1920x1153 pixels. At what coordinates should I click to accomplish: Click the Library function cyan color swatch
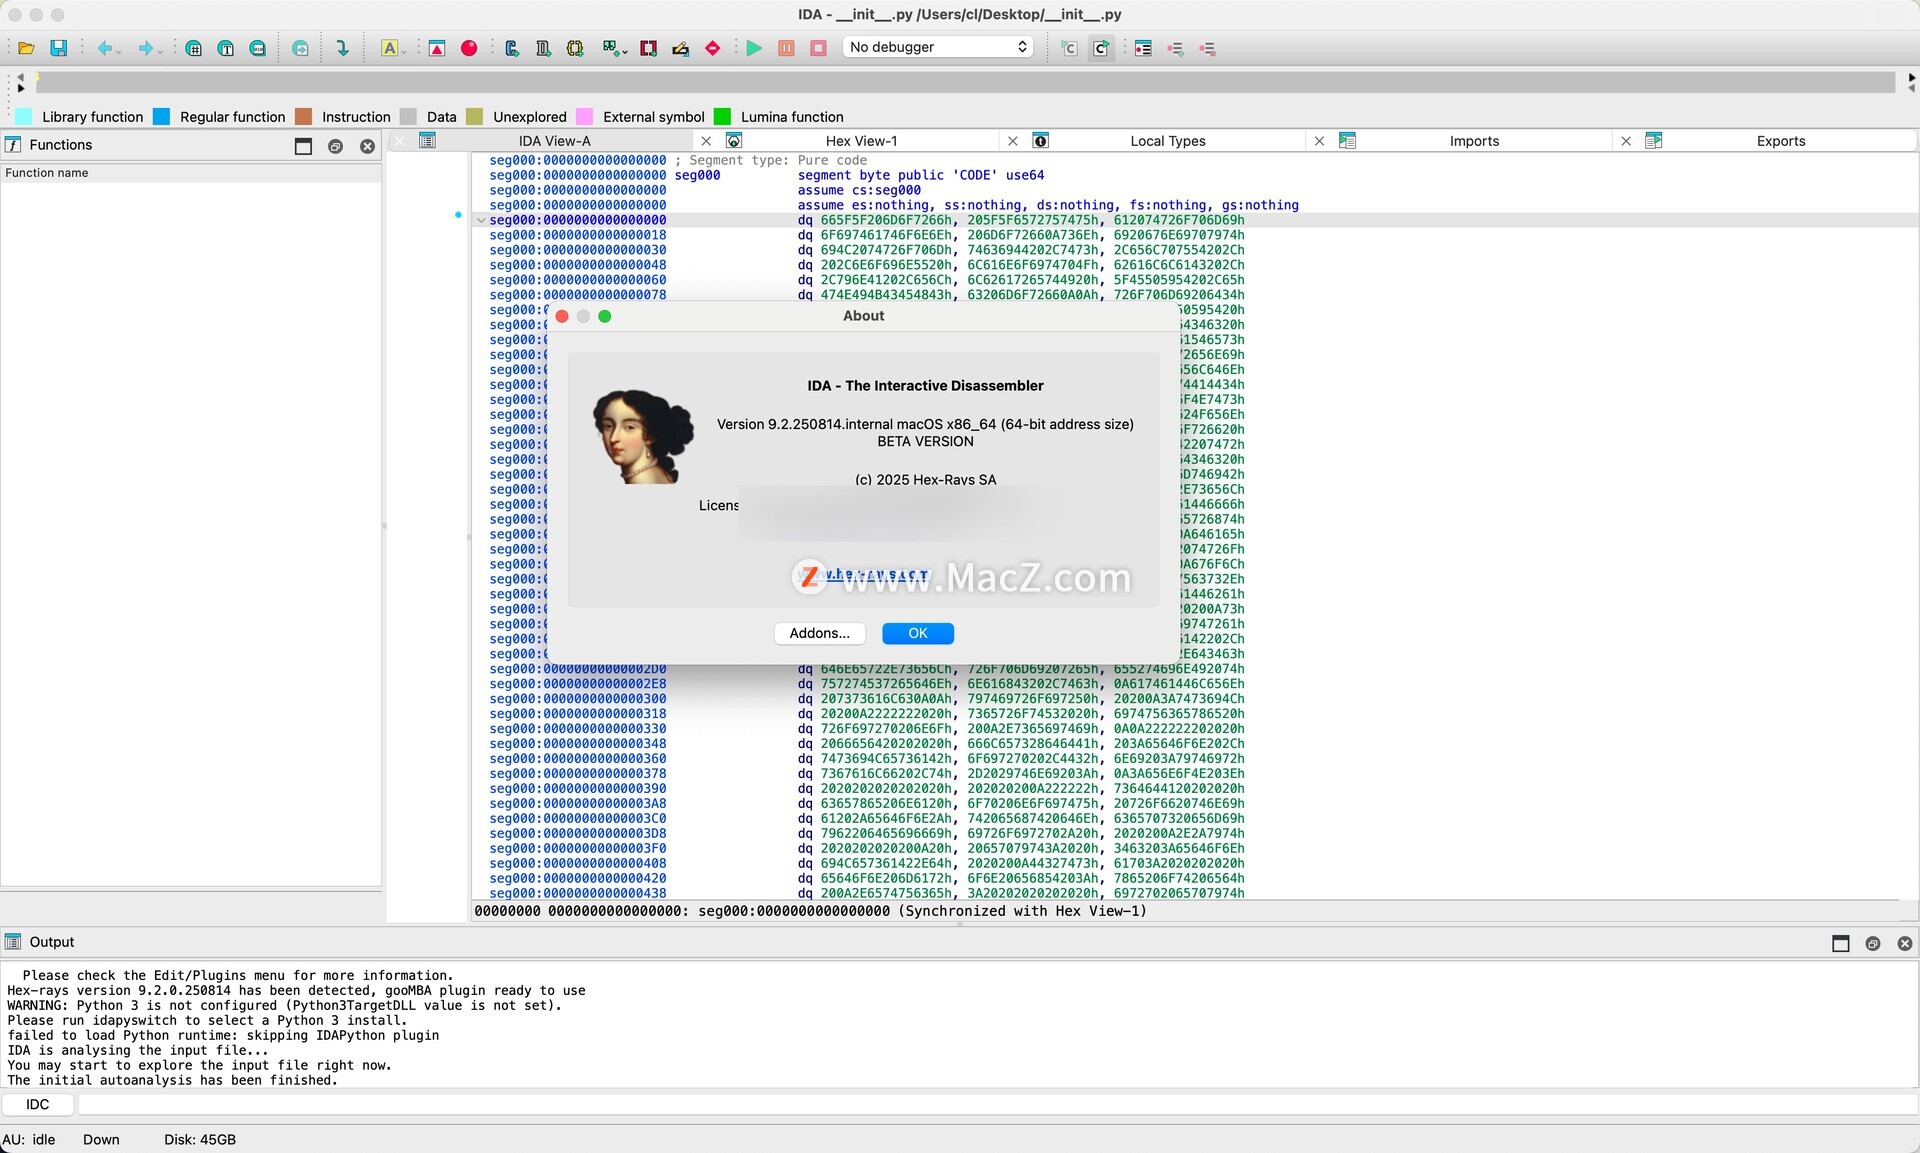tap(24, 117)
